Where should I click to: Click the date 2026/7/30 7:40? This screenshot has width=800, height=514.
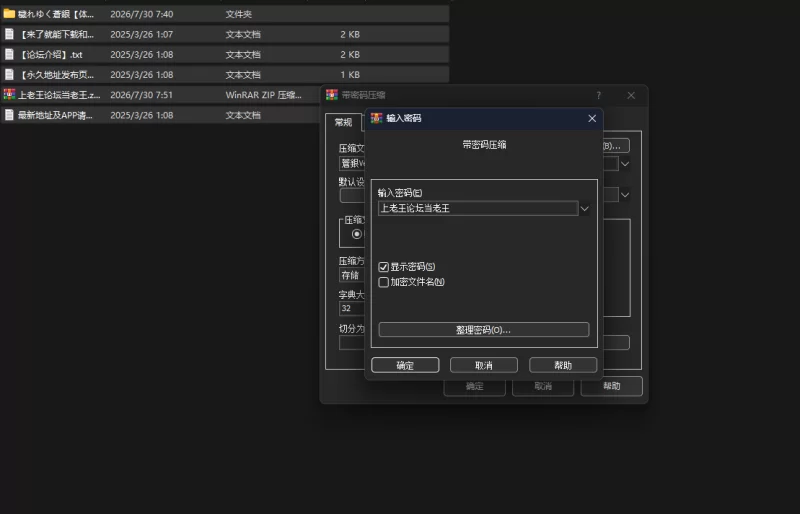141,14
